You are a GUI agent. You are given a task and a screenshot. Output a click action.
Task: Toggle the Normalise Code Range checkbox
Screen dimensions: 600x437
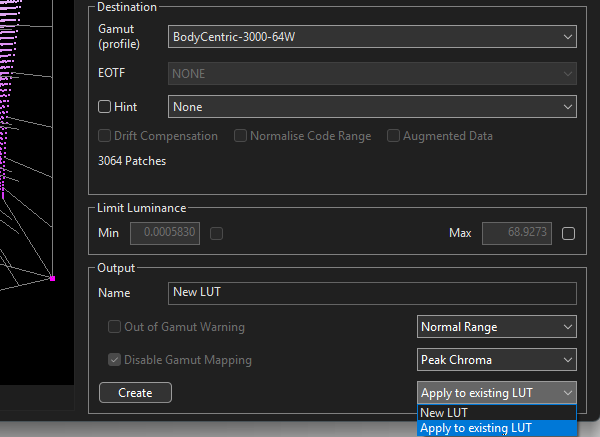[x=240, y=135]
